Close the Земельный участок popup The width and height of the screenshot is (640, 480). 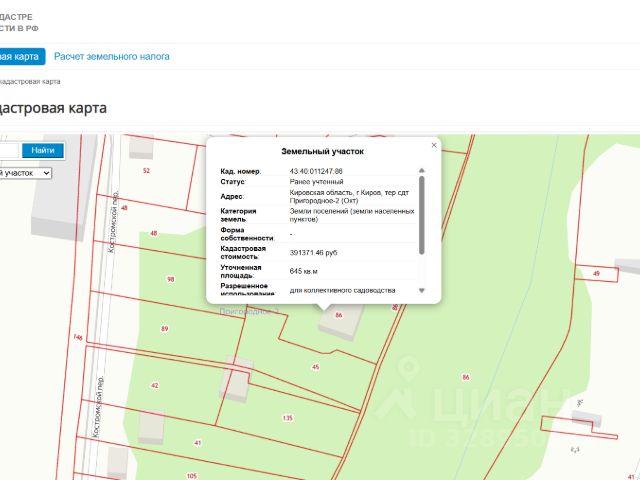coord(434,145)
